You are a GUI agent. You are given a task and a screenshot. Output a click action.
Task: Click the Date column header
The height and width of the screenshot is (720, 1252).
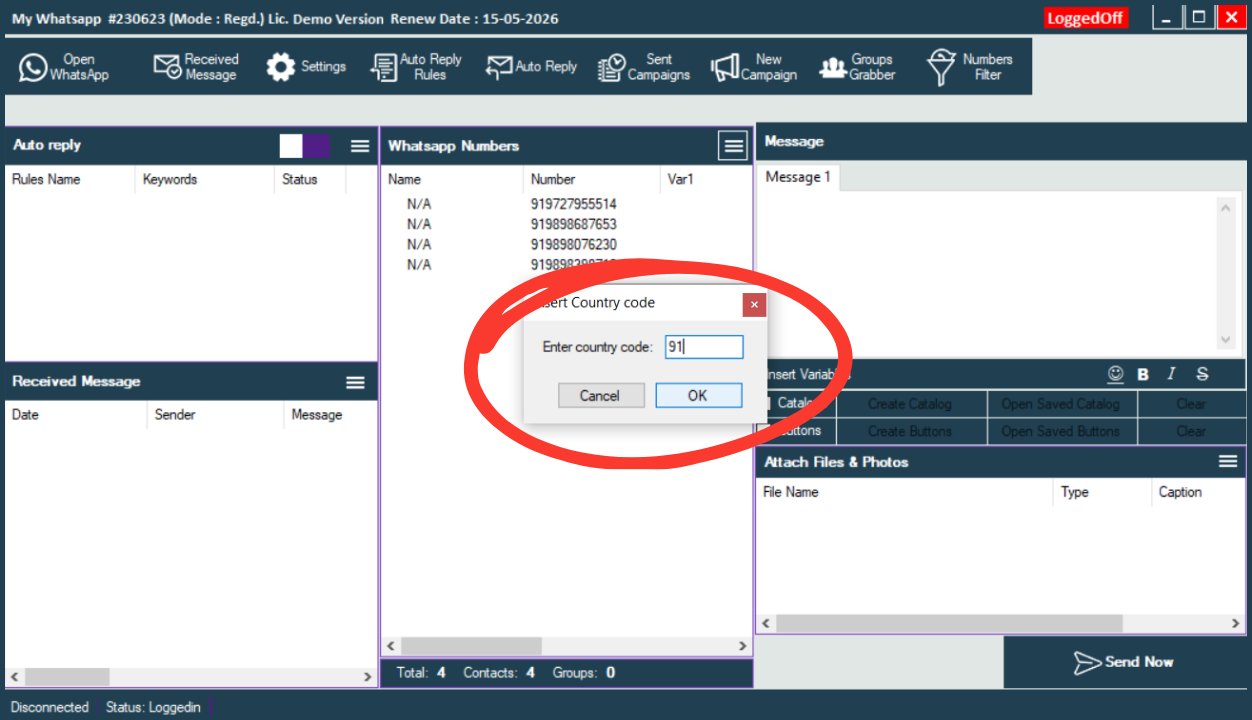[x=76, y=415]
